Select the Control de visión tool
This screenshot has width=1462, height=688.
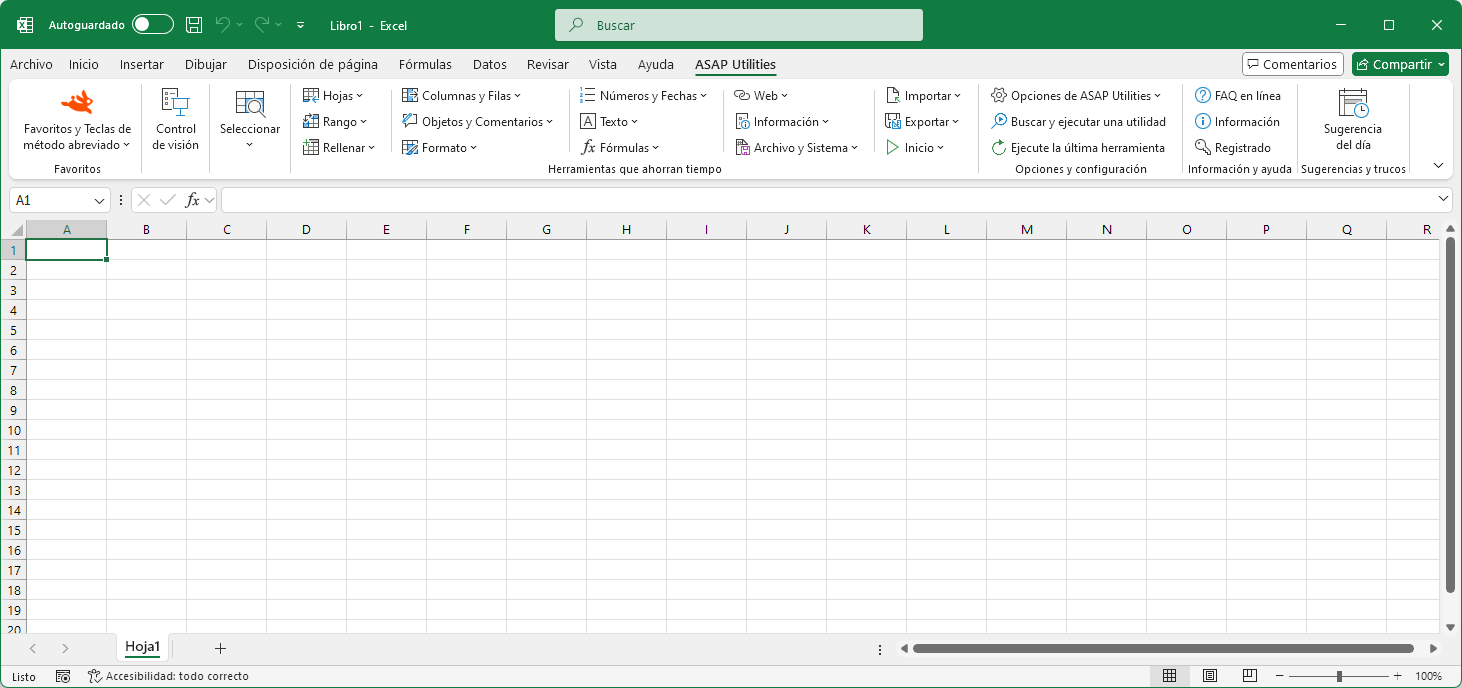tap(175, 120)
